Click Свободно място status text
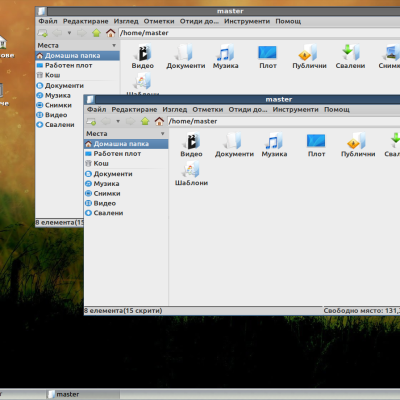Viewport: 400px width, 400px height. pyautogui.click(x=362, y=311)
